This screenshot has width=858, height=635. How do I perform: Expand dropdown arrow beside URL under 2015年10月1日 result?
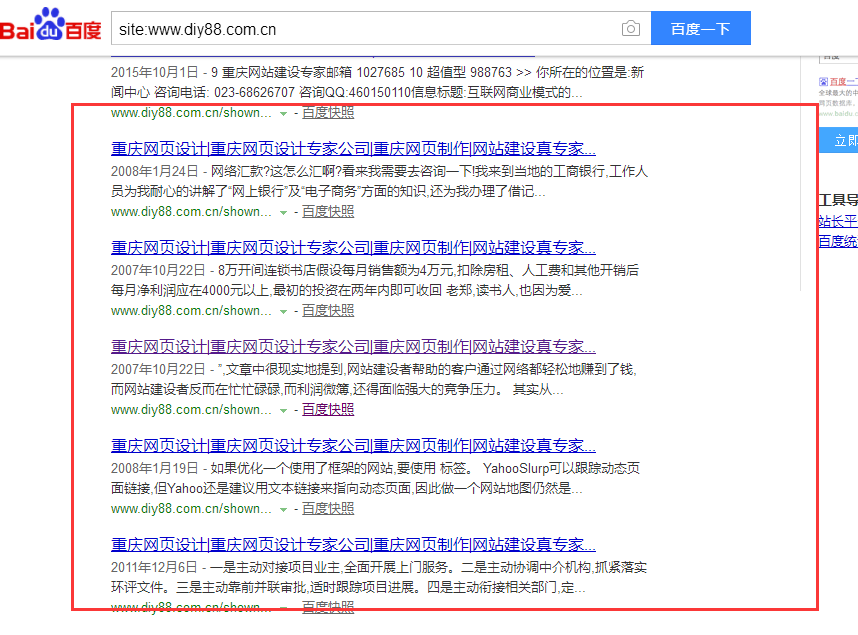point(283,114)
